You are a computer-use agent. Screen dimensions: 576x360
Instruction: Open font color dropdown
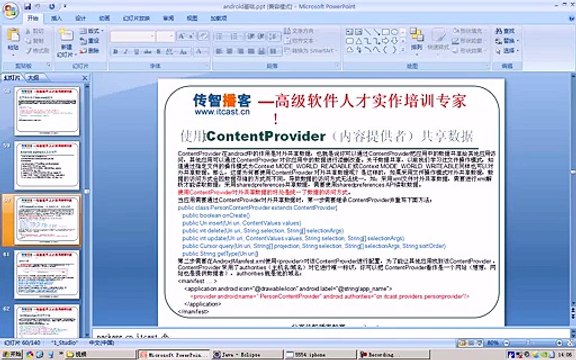(x=201, y=51)
